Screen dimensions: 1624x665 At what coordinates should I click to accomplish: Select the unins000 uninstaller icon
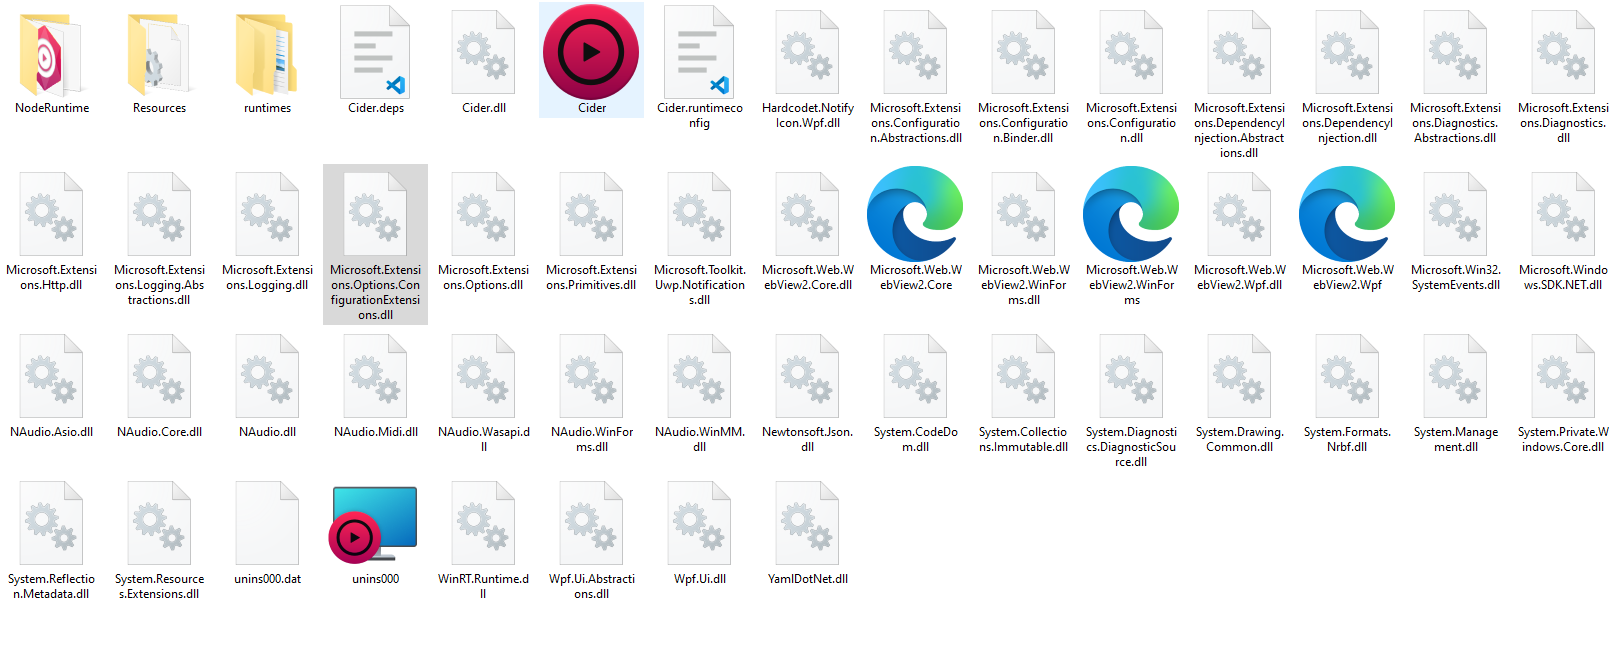click(373, 524)
